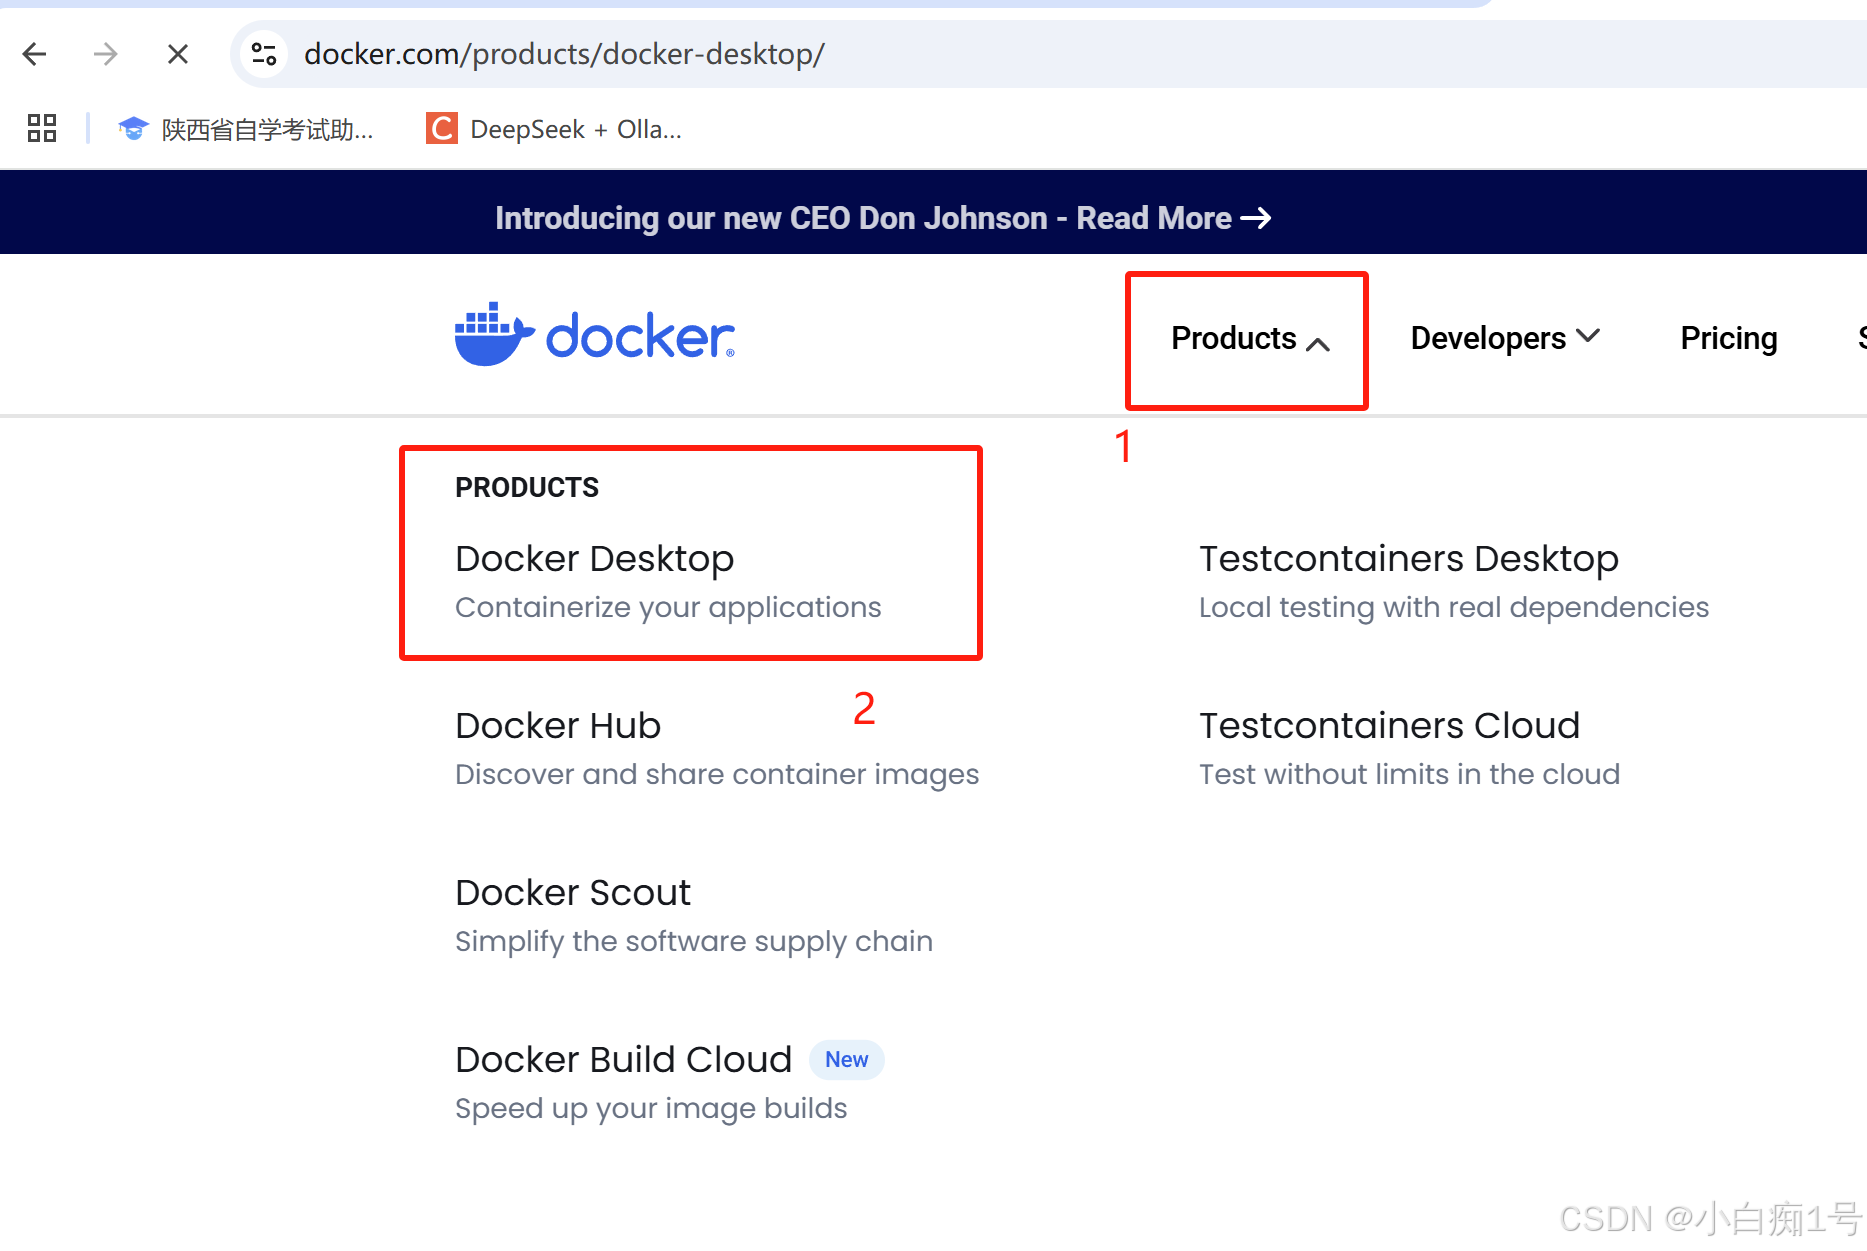
Task: Open the apps grid icon in bookmarks bar
Action: click(42, 128)
